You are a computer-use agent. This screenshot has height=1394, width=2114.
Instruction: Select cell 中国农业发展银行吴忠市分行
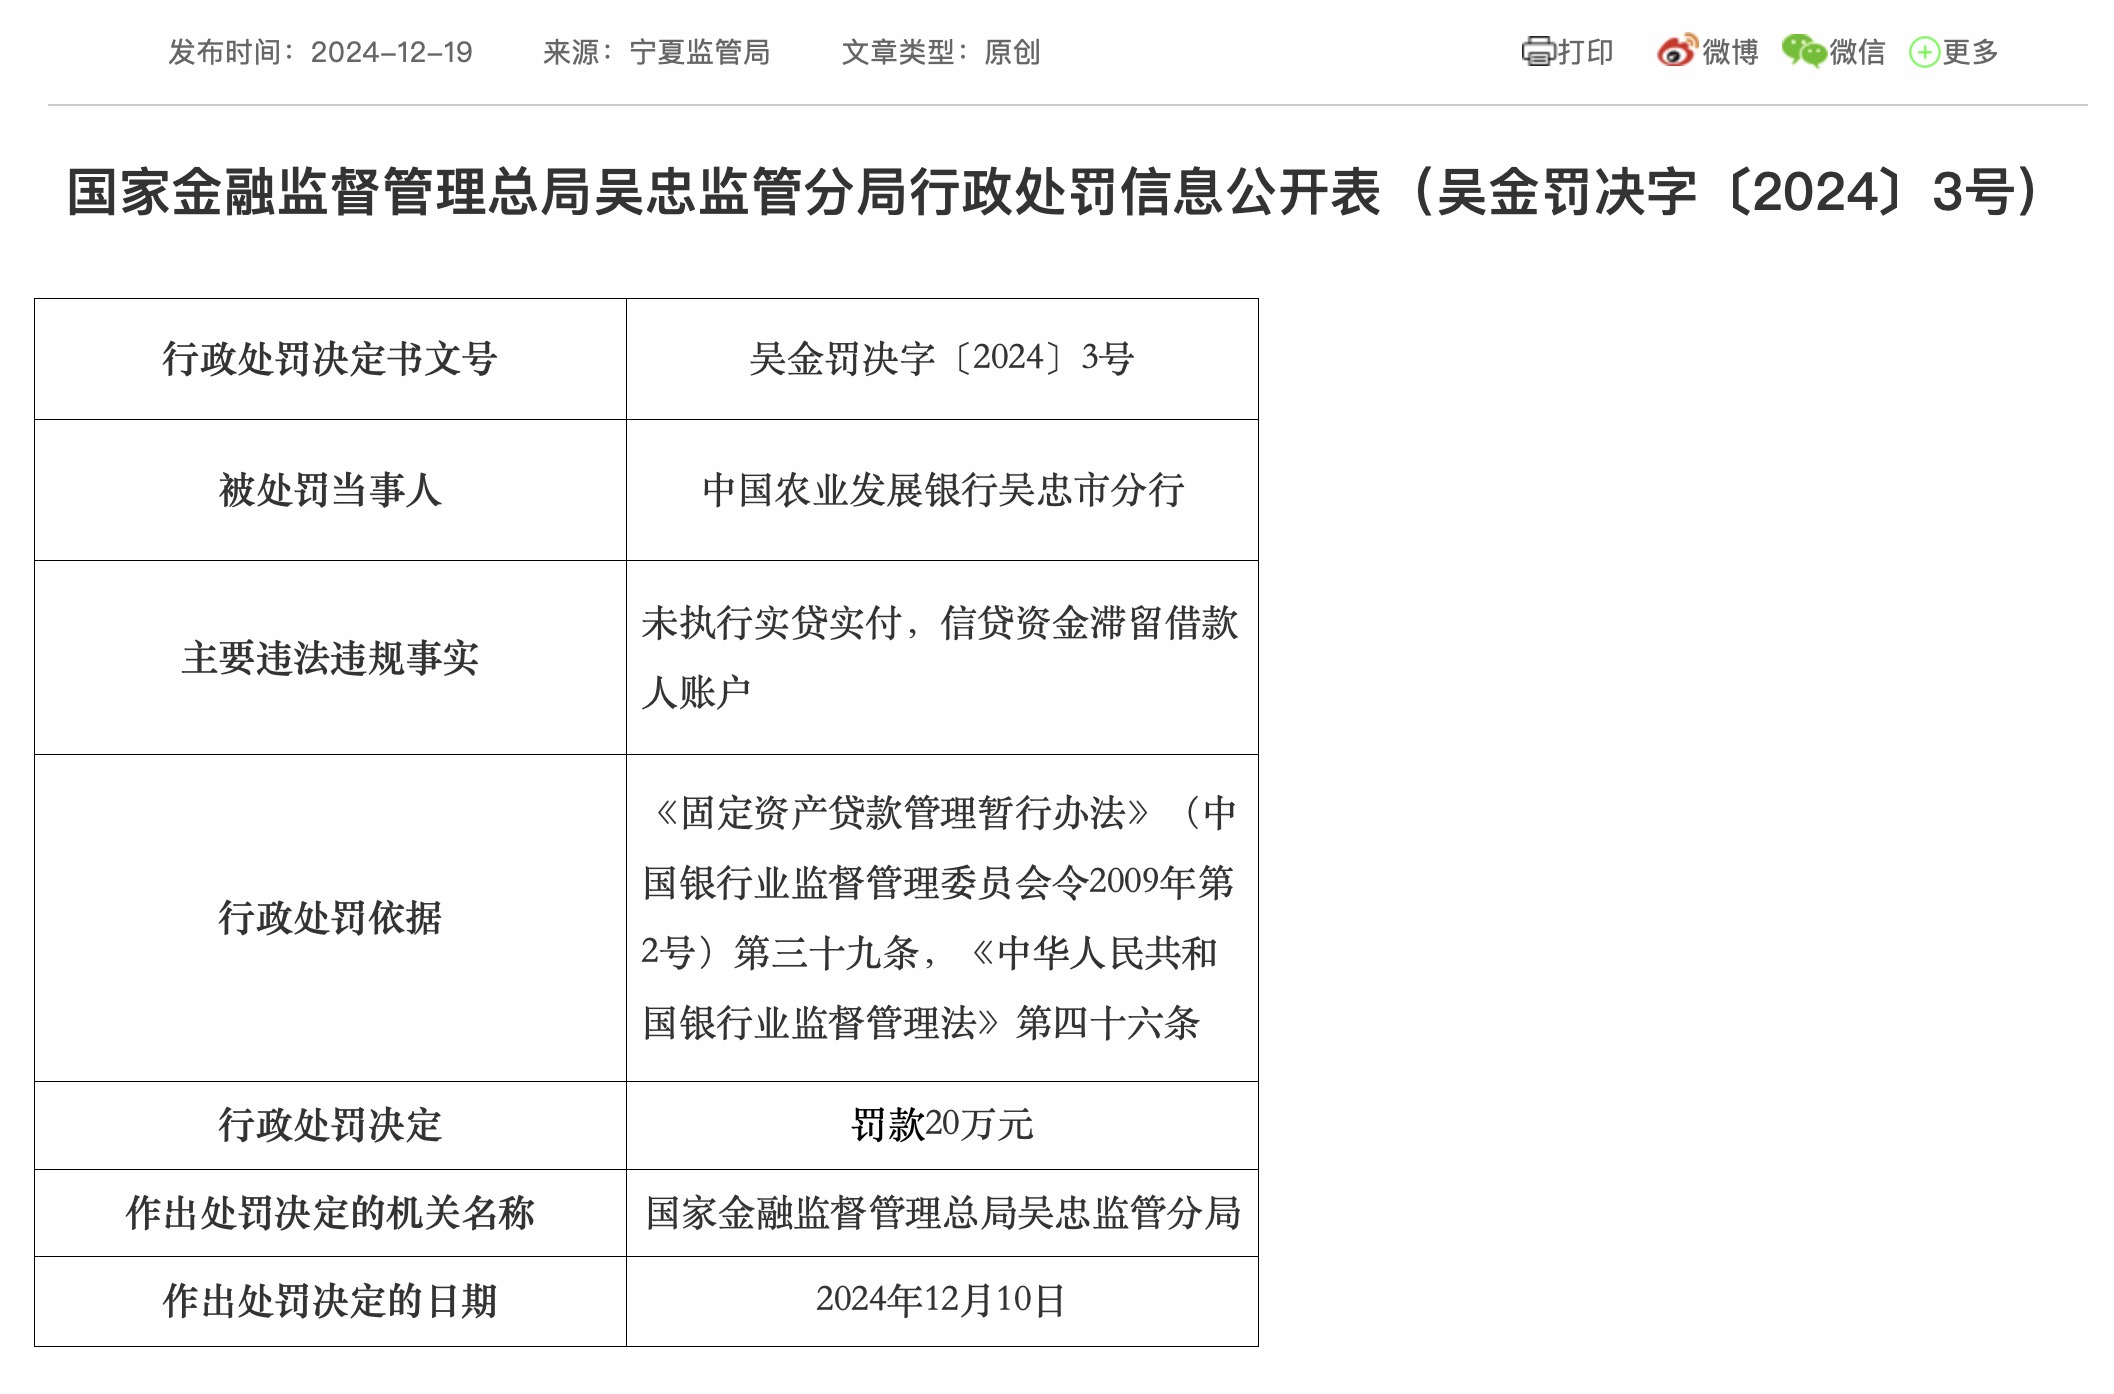click(942, 490)
